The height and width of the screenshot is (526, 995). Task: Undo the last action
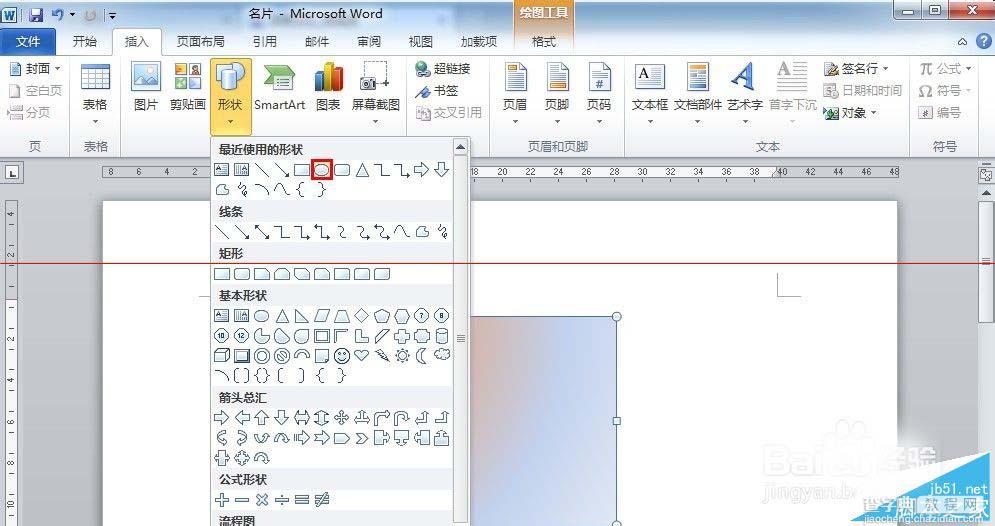click(57, 14)
